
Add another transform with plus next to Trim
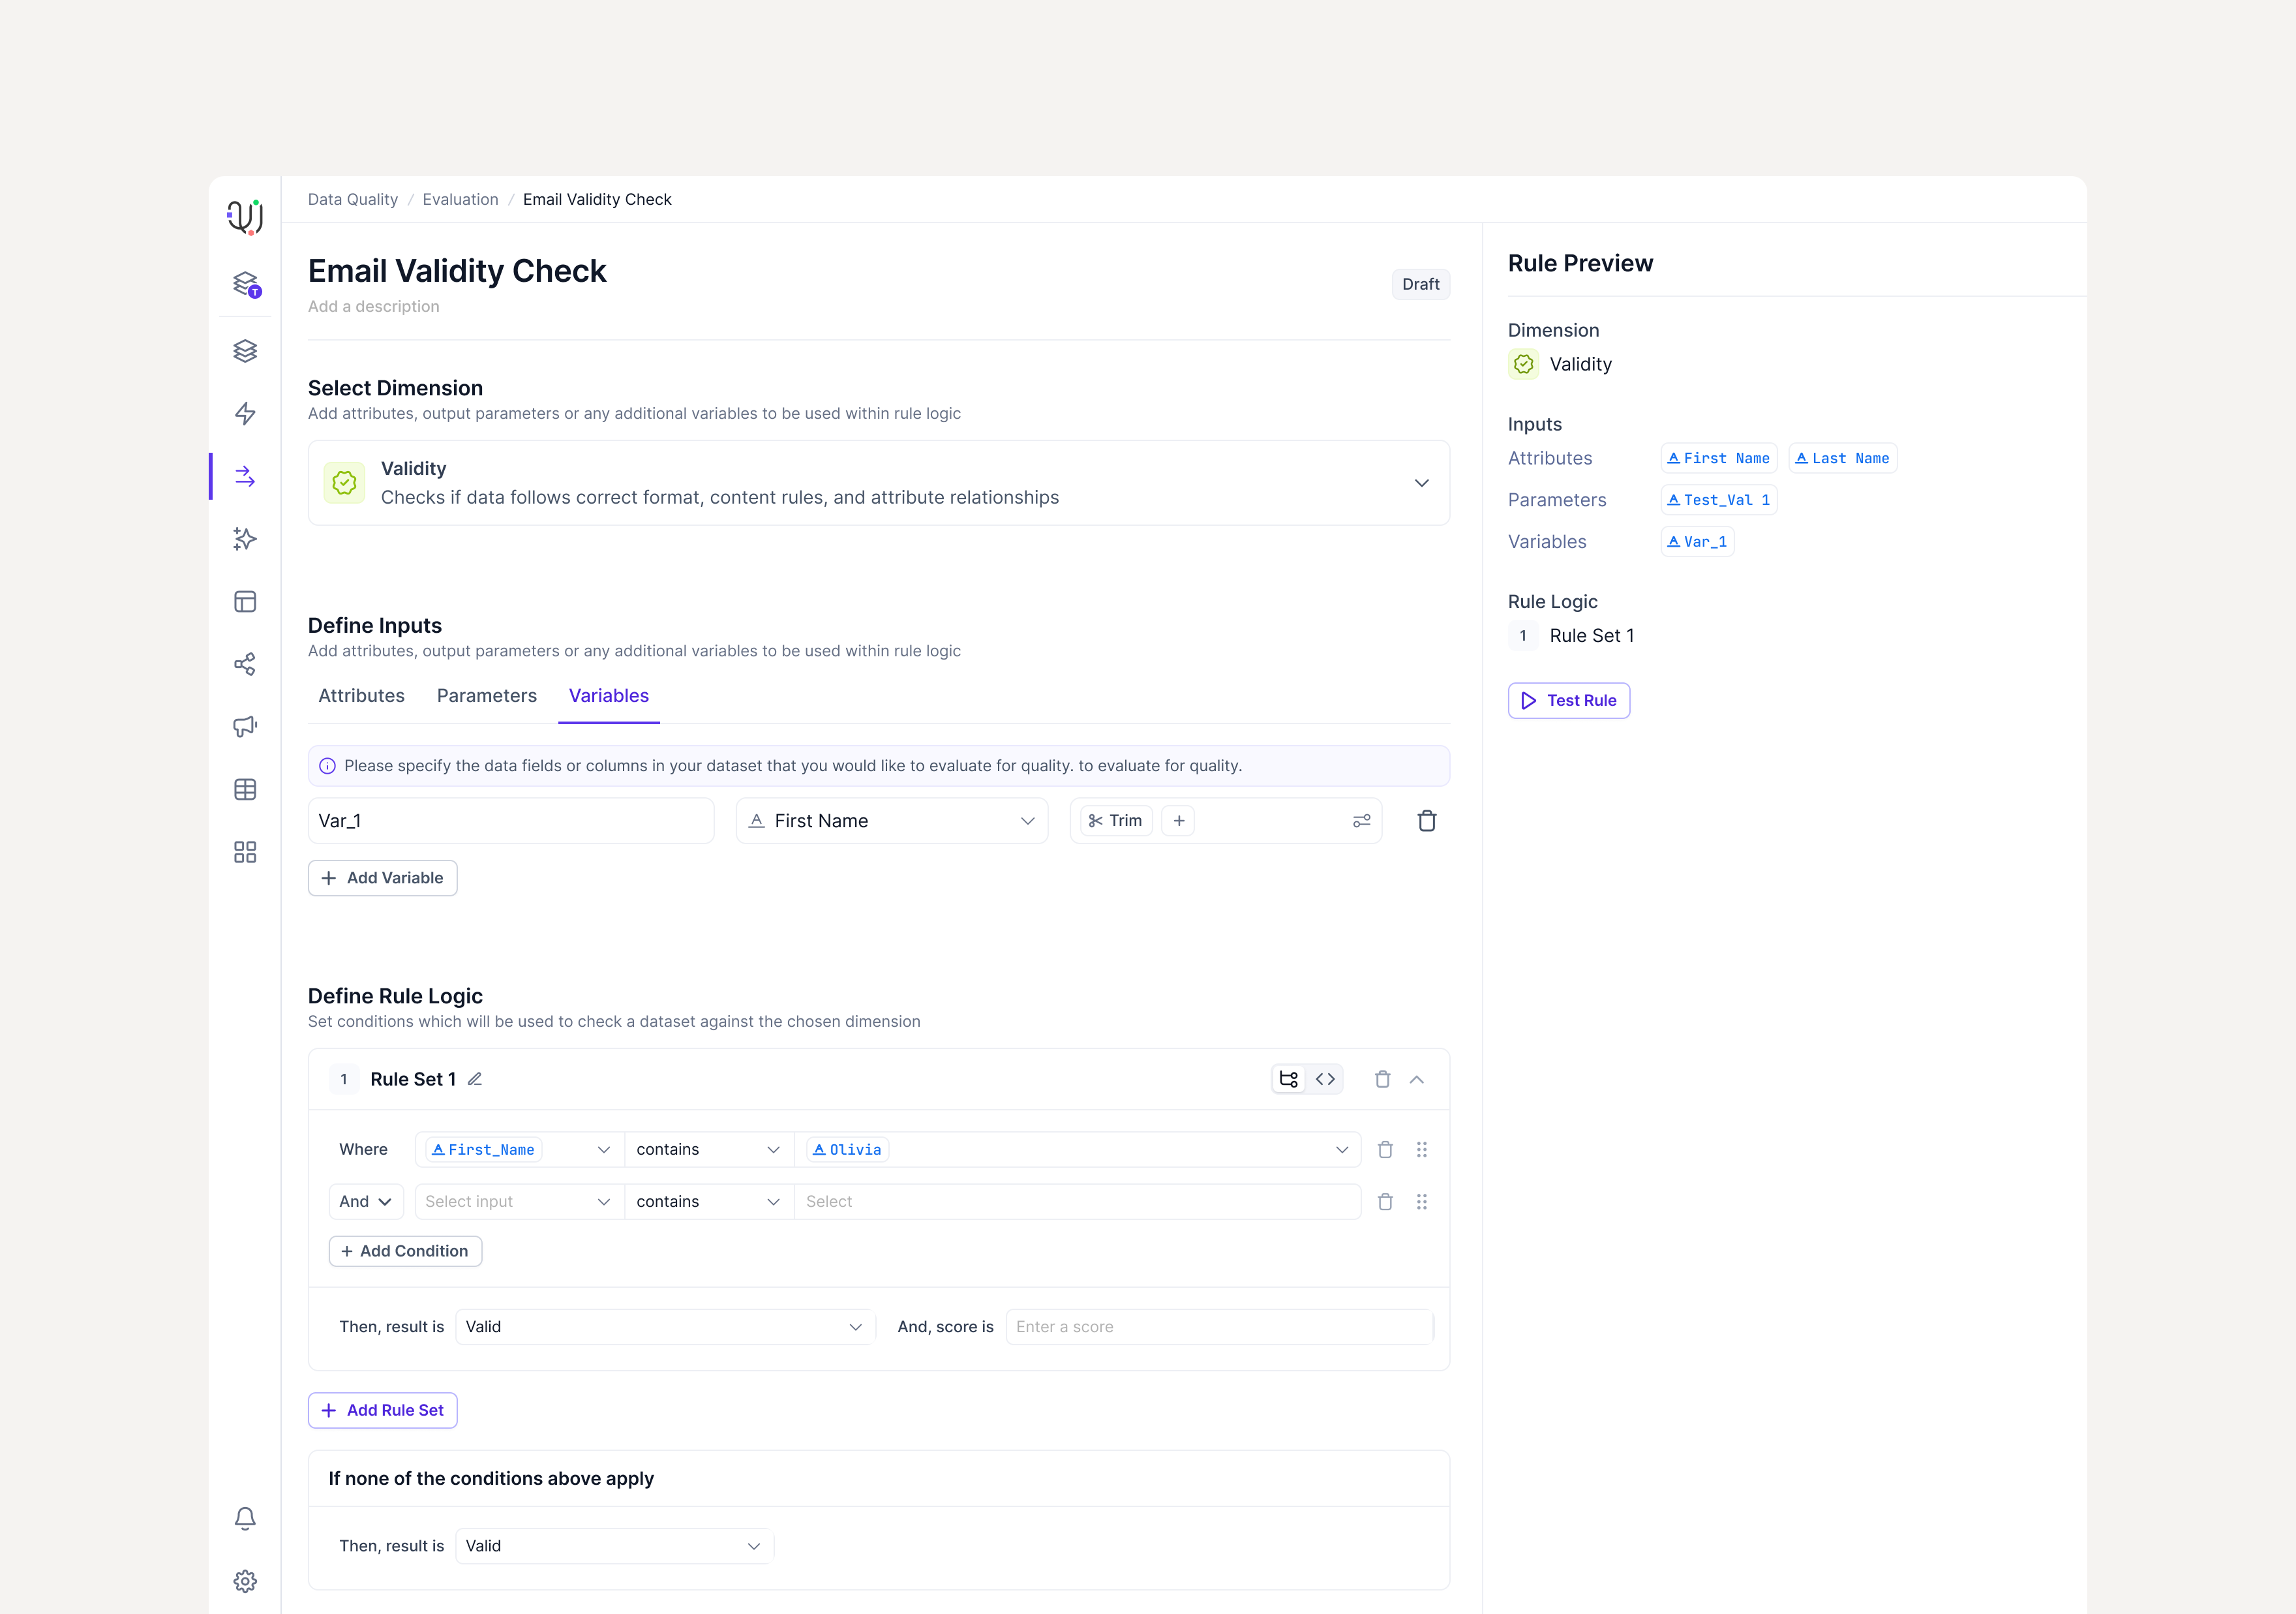[1179, 821]
